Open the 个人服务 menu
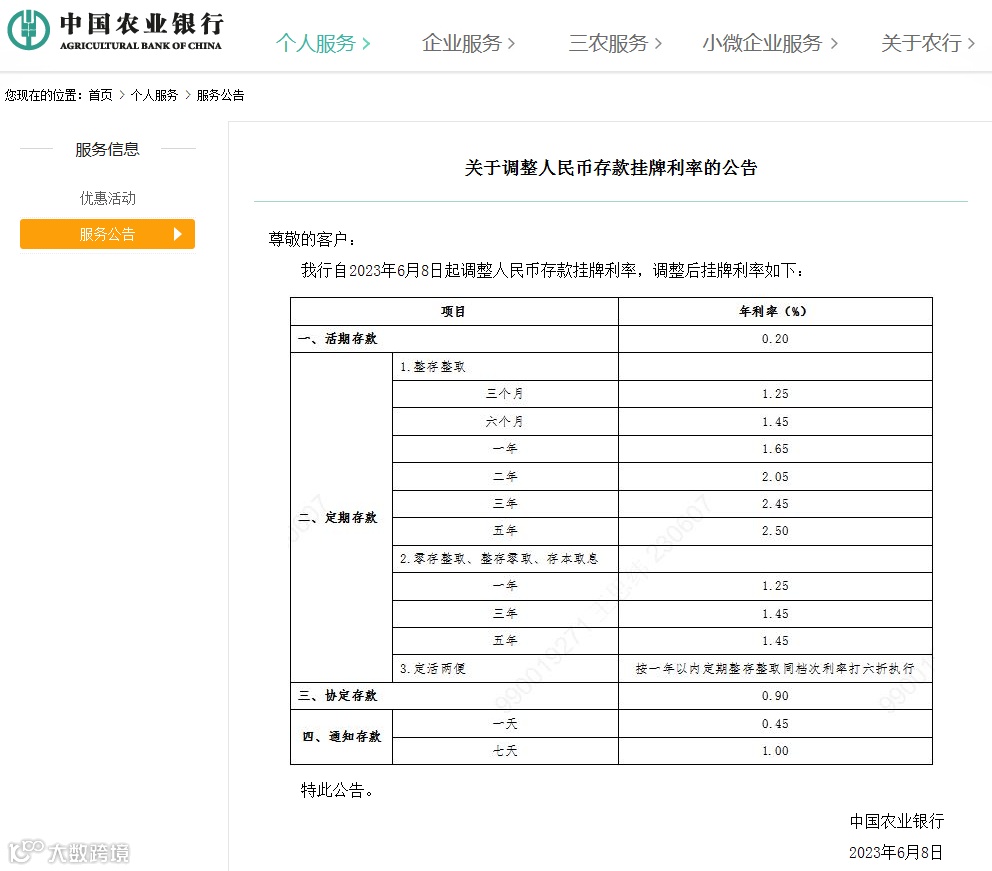 point(323,43)
